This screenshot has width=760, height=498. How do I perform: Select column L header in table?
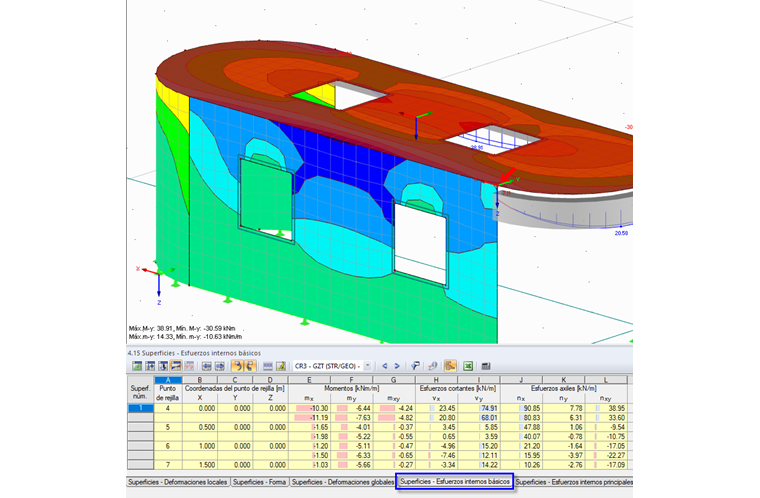(x=606, y=380)
